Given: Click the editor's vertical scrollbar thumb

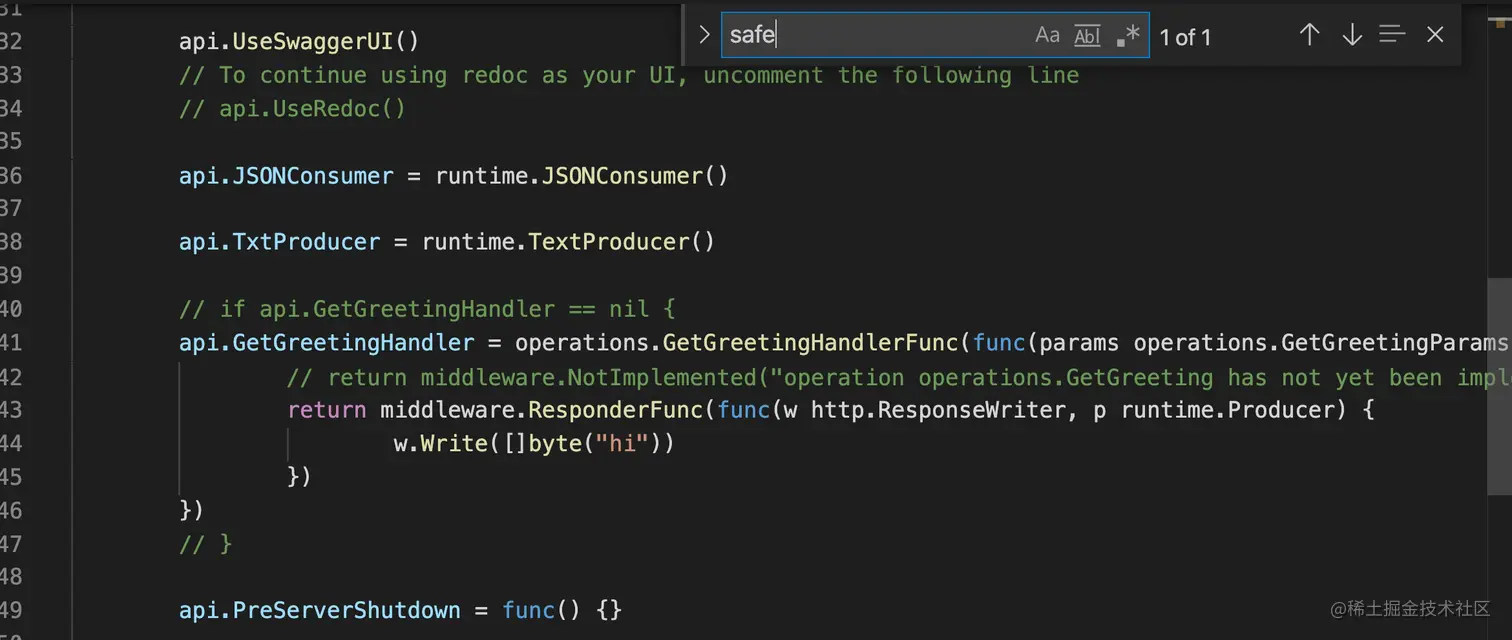Looking at the screenshot, I should (x=1499, y=386).
